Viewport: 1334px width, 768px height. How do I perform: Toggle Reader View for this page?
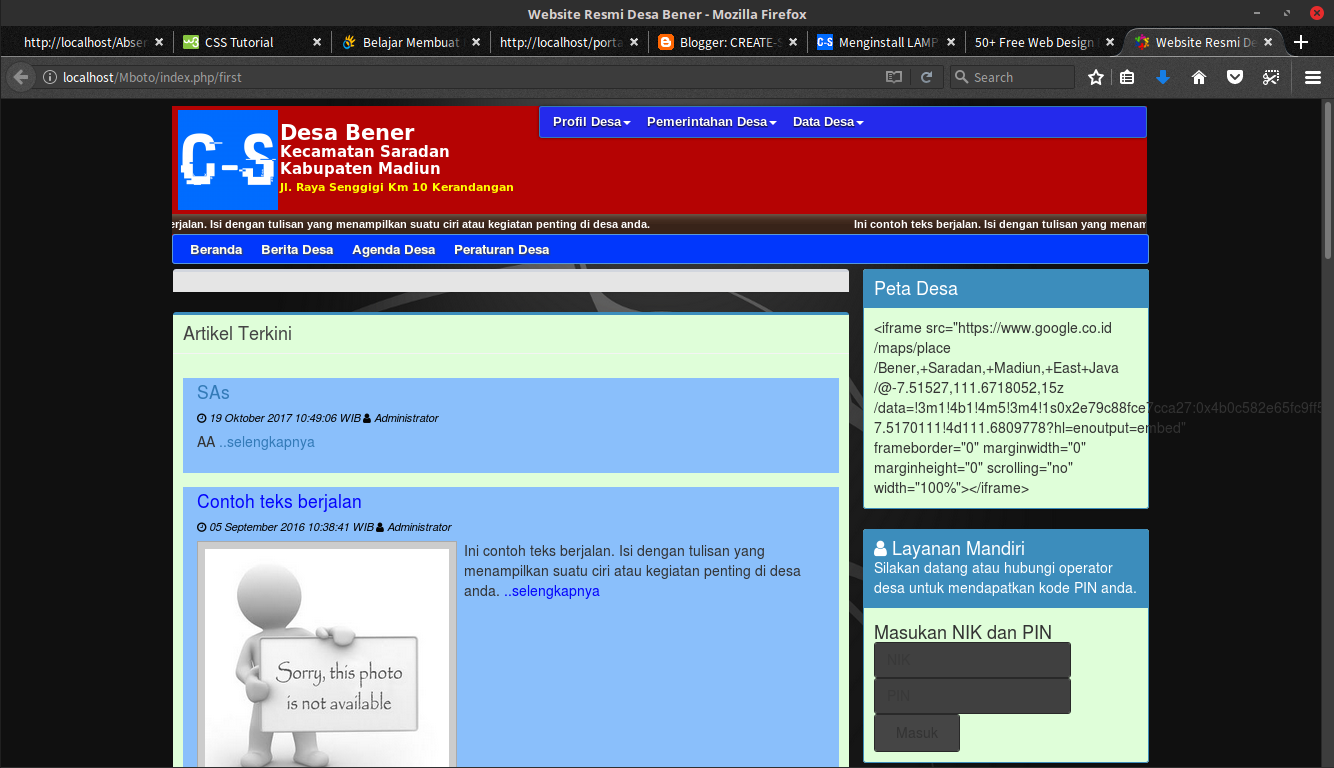coord(893,76)
